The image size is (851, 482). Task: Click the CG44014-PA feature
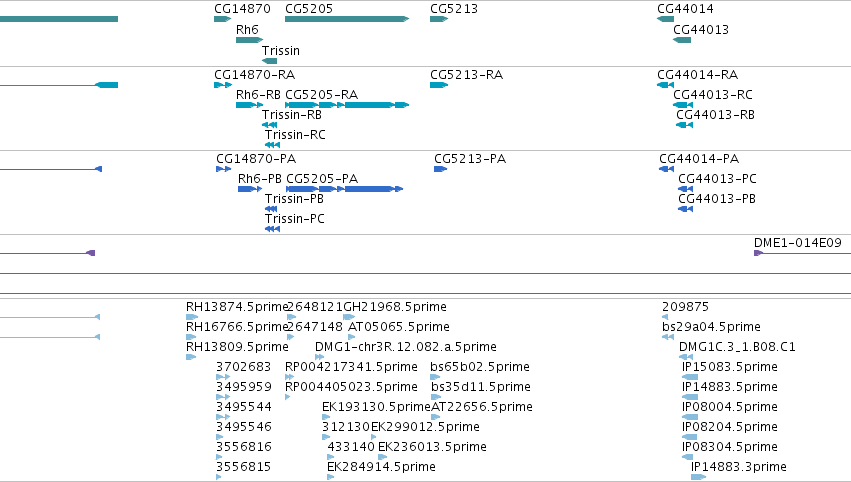pos(666,169)
